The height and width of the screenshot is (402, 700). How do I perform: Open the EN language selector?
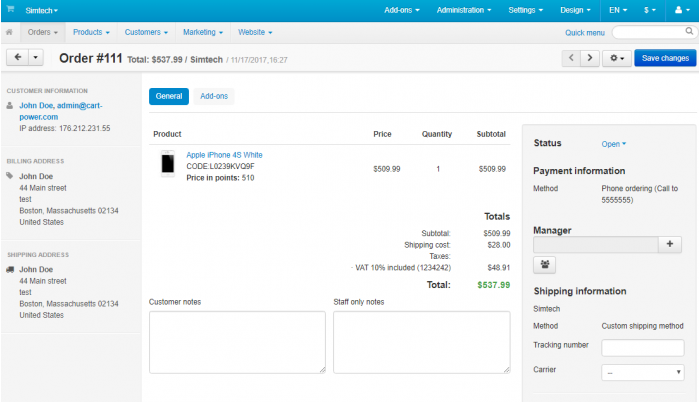[618, 10]
